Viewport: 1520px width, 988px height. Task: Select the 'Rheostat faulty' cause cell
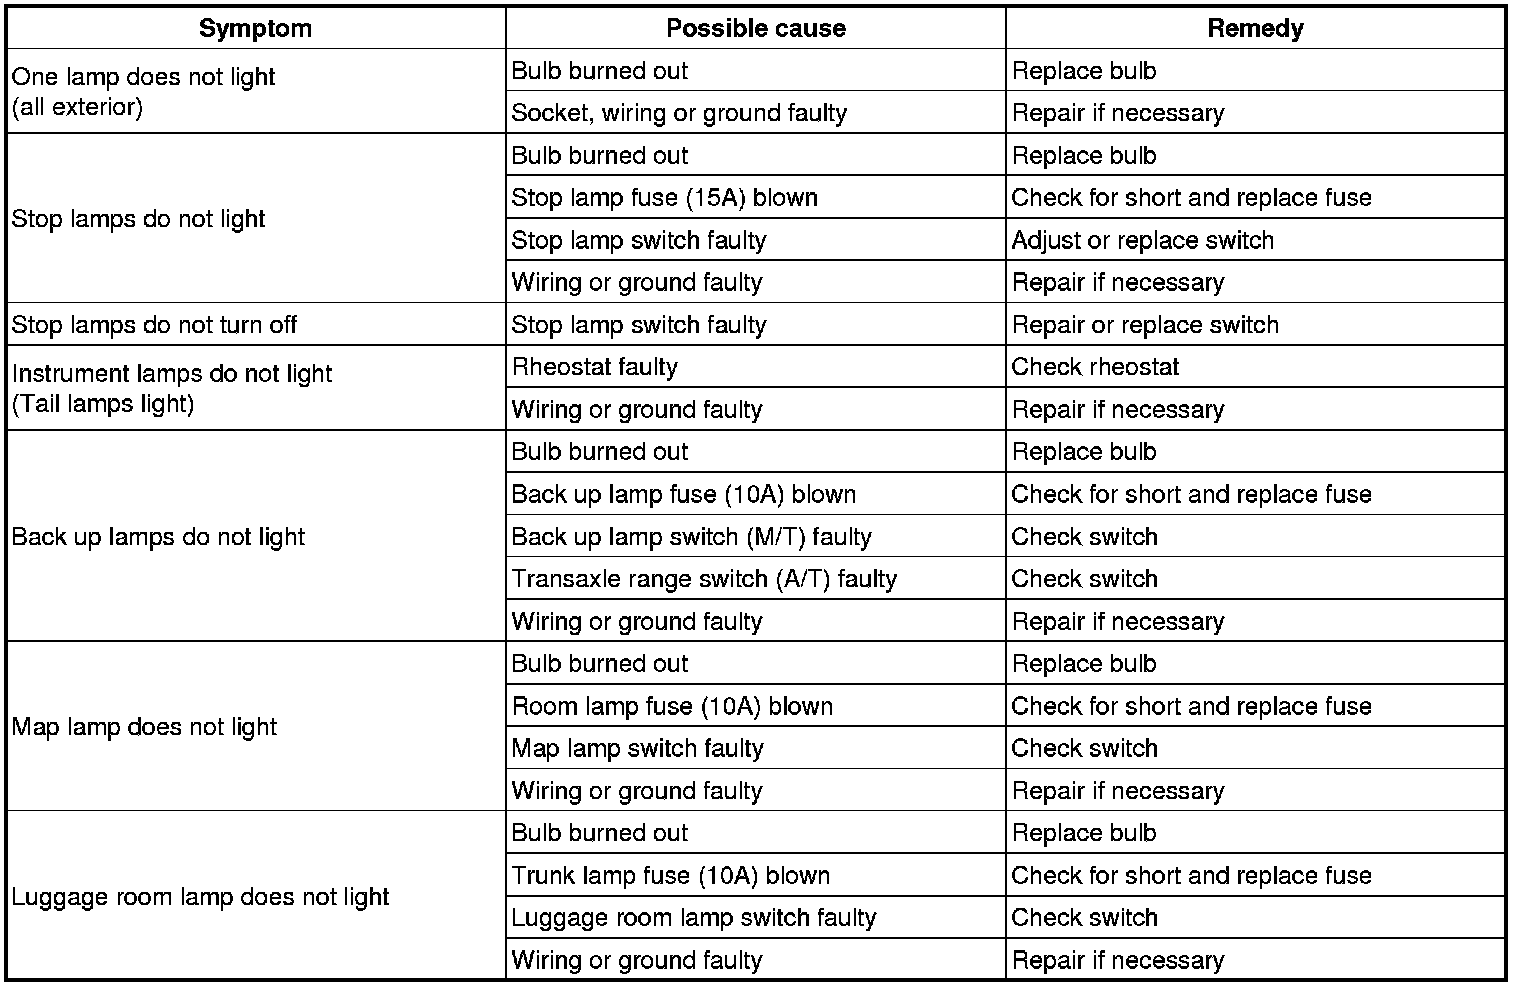pyautogui.click(x=594, y=367)
